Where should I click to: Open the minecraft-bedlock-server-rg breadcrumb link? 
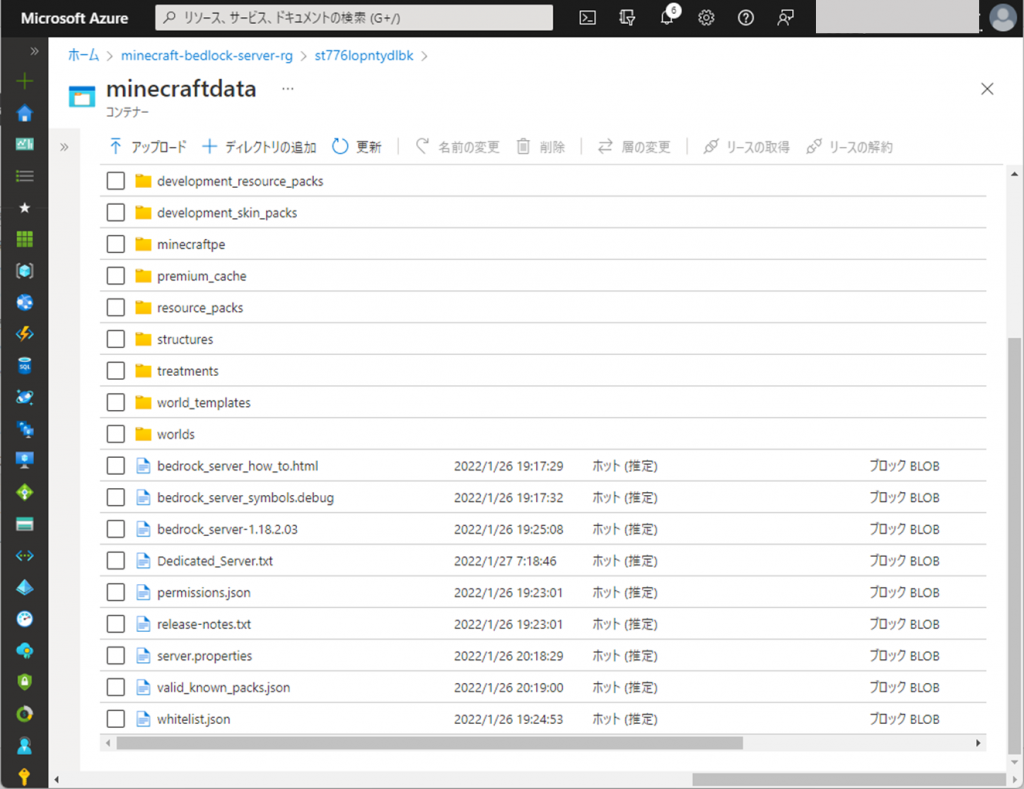click(x=207, y=56)
